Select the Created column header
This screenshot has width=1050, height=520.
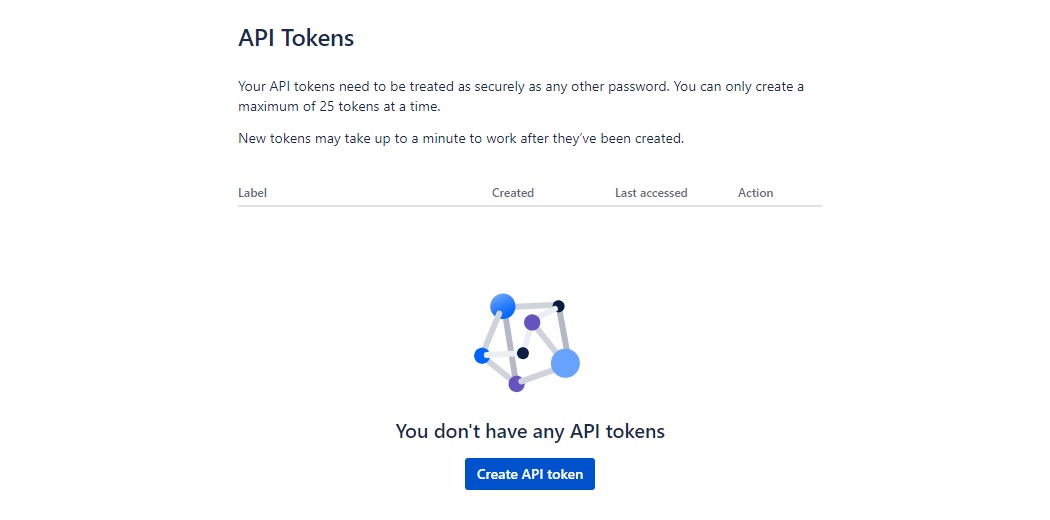(x=512, y=193)
